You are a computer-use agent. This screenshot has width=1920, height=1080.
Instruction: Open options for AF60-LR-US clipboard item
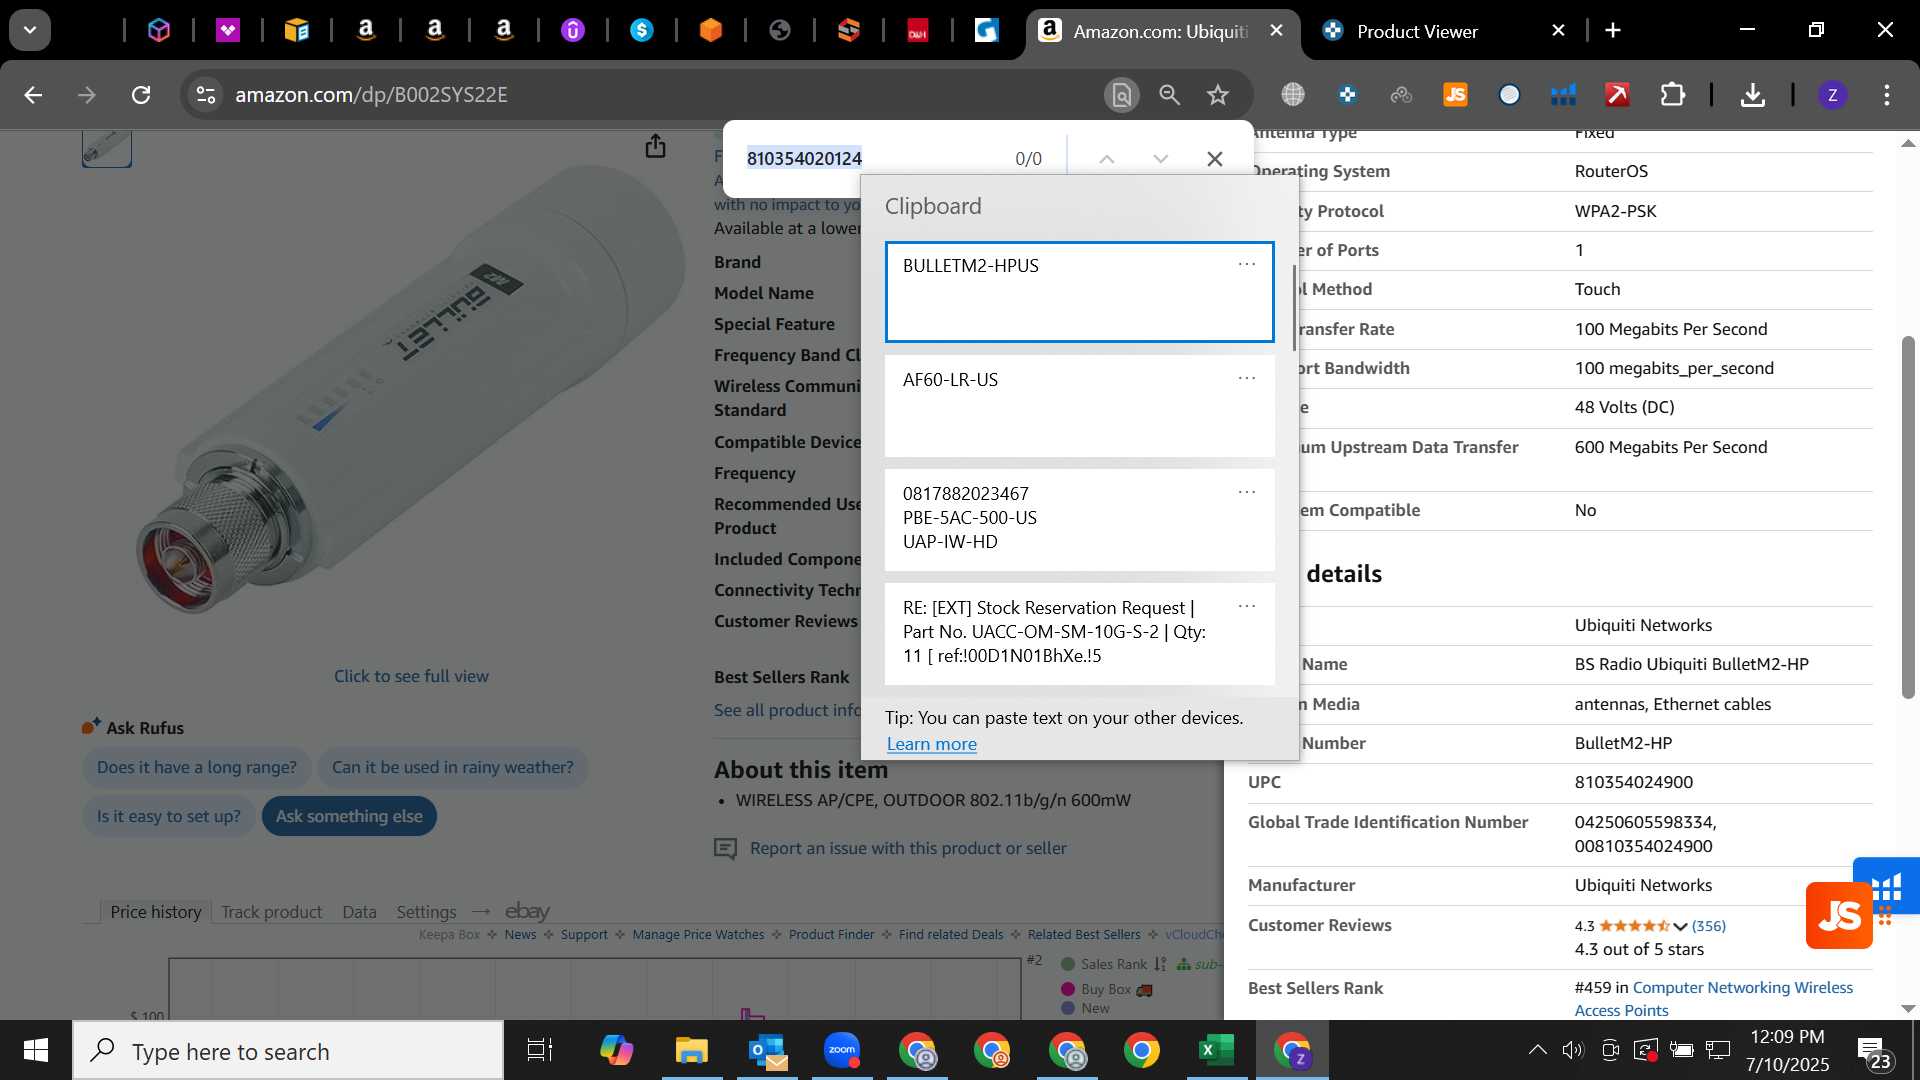[x=1246, y=378]
